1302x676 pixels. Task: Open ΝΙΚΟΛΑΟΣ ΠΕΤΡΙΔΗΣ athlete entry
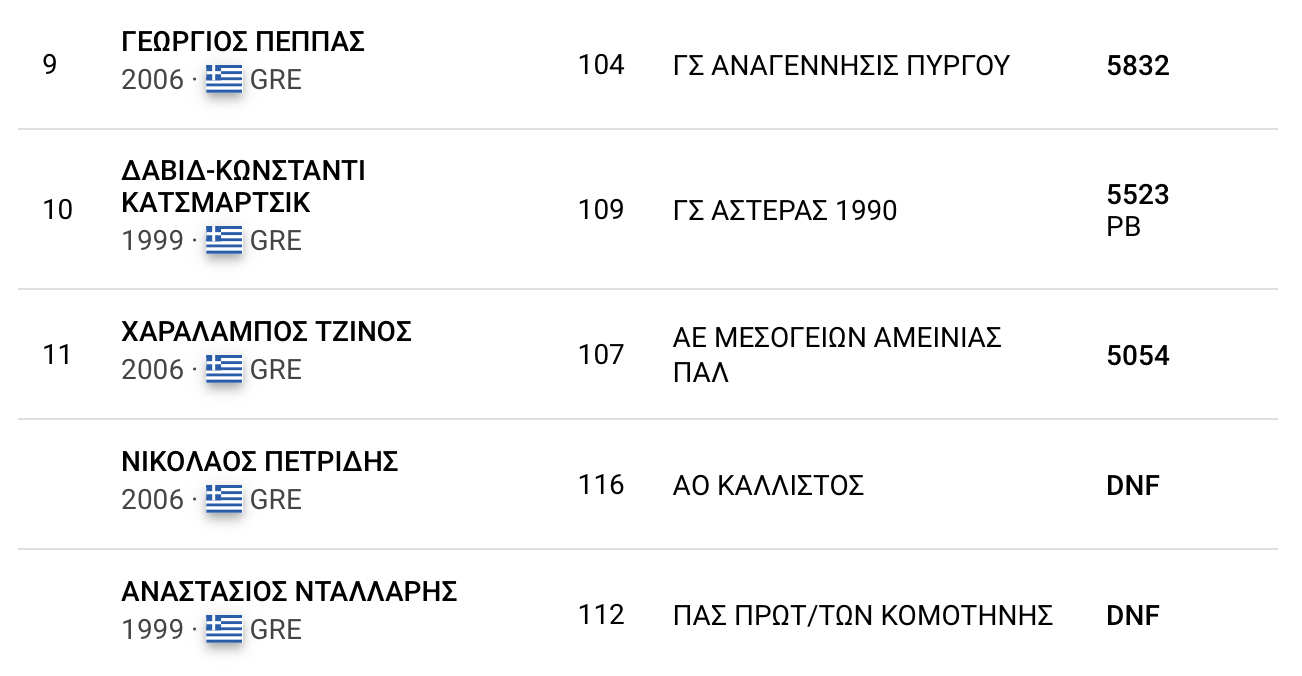tap(259, 461)
